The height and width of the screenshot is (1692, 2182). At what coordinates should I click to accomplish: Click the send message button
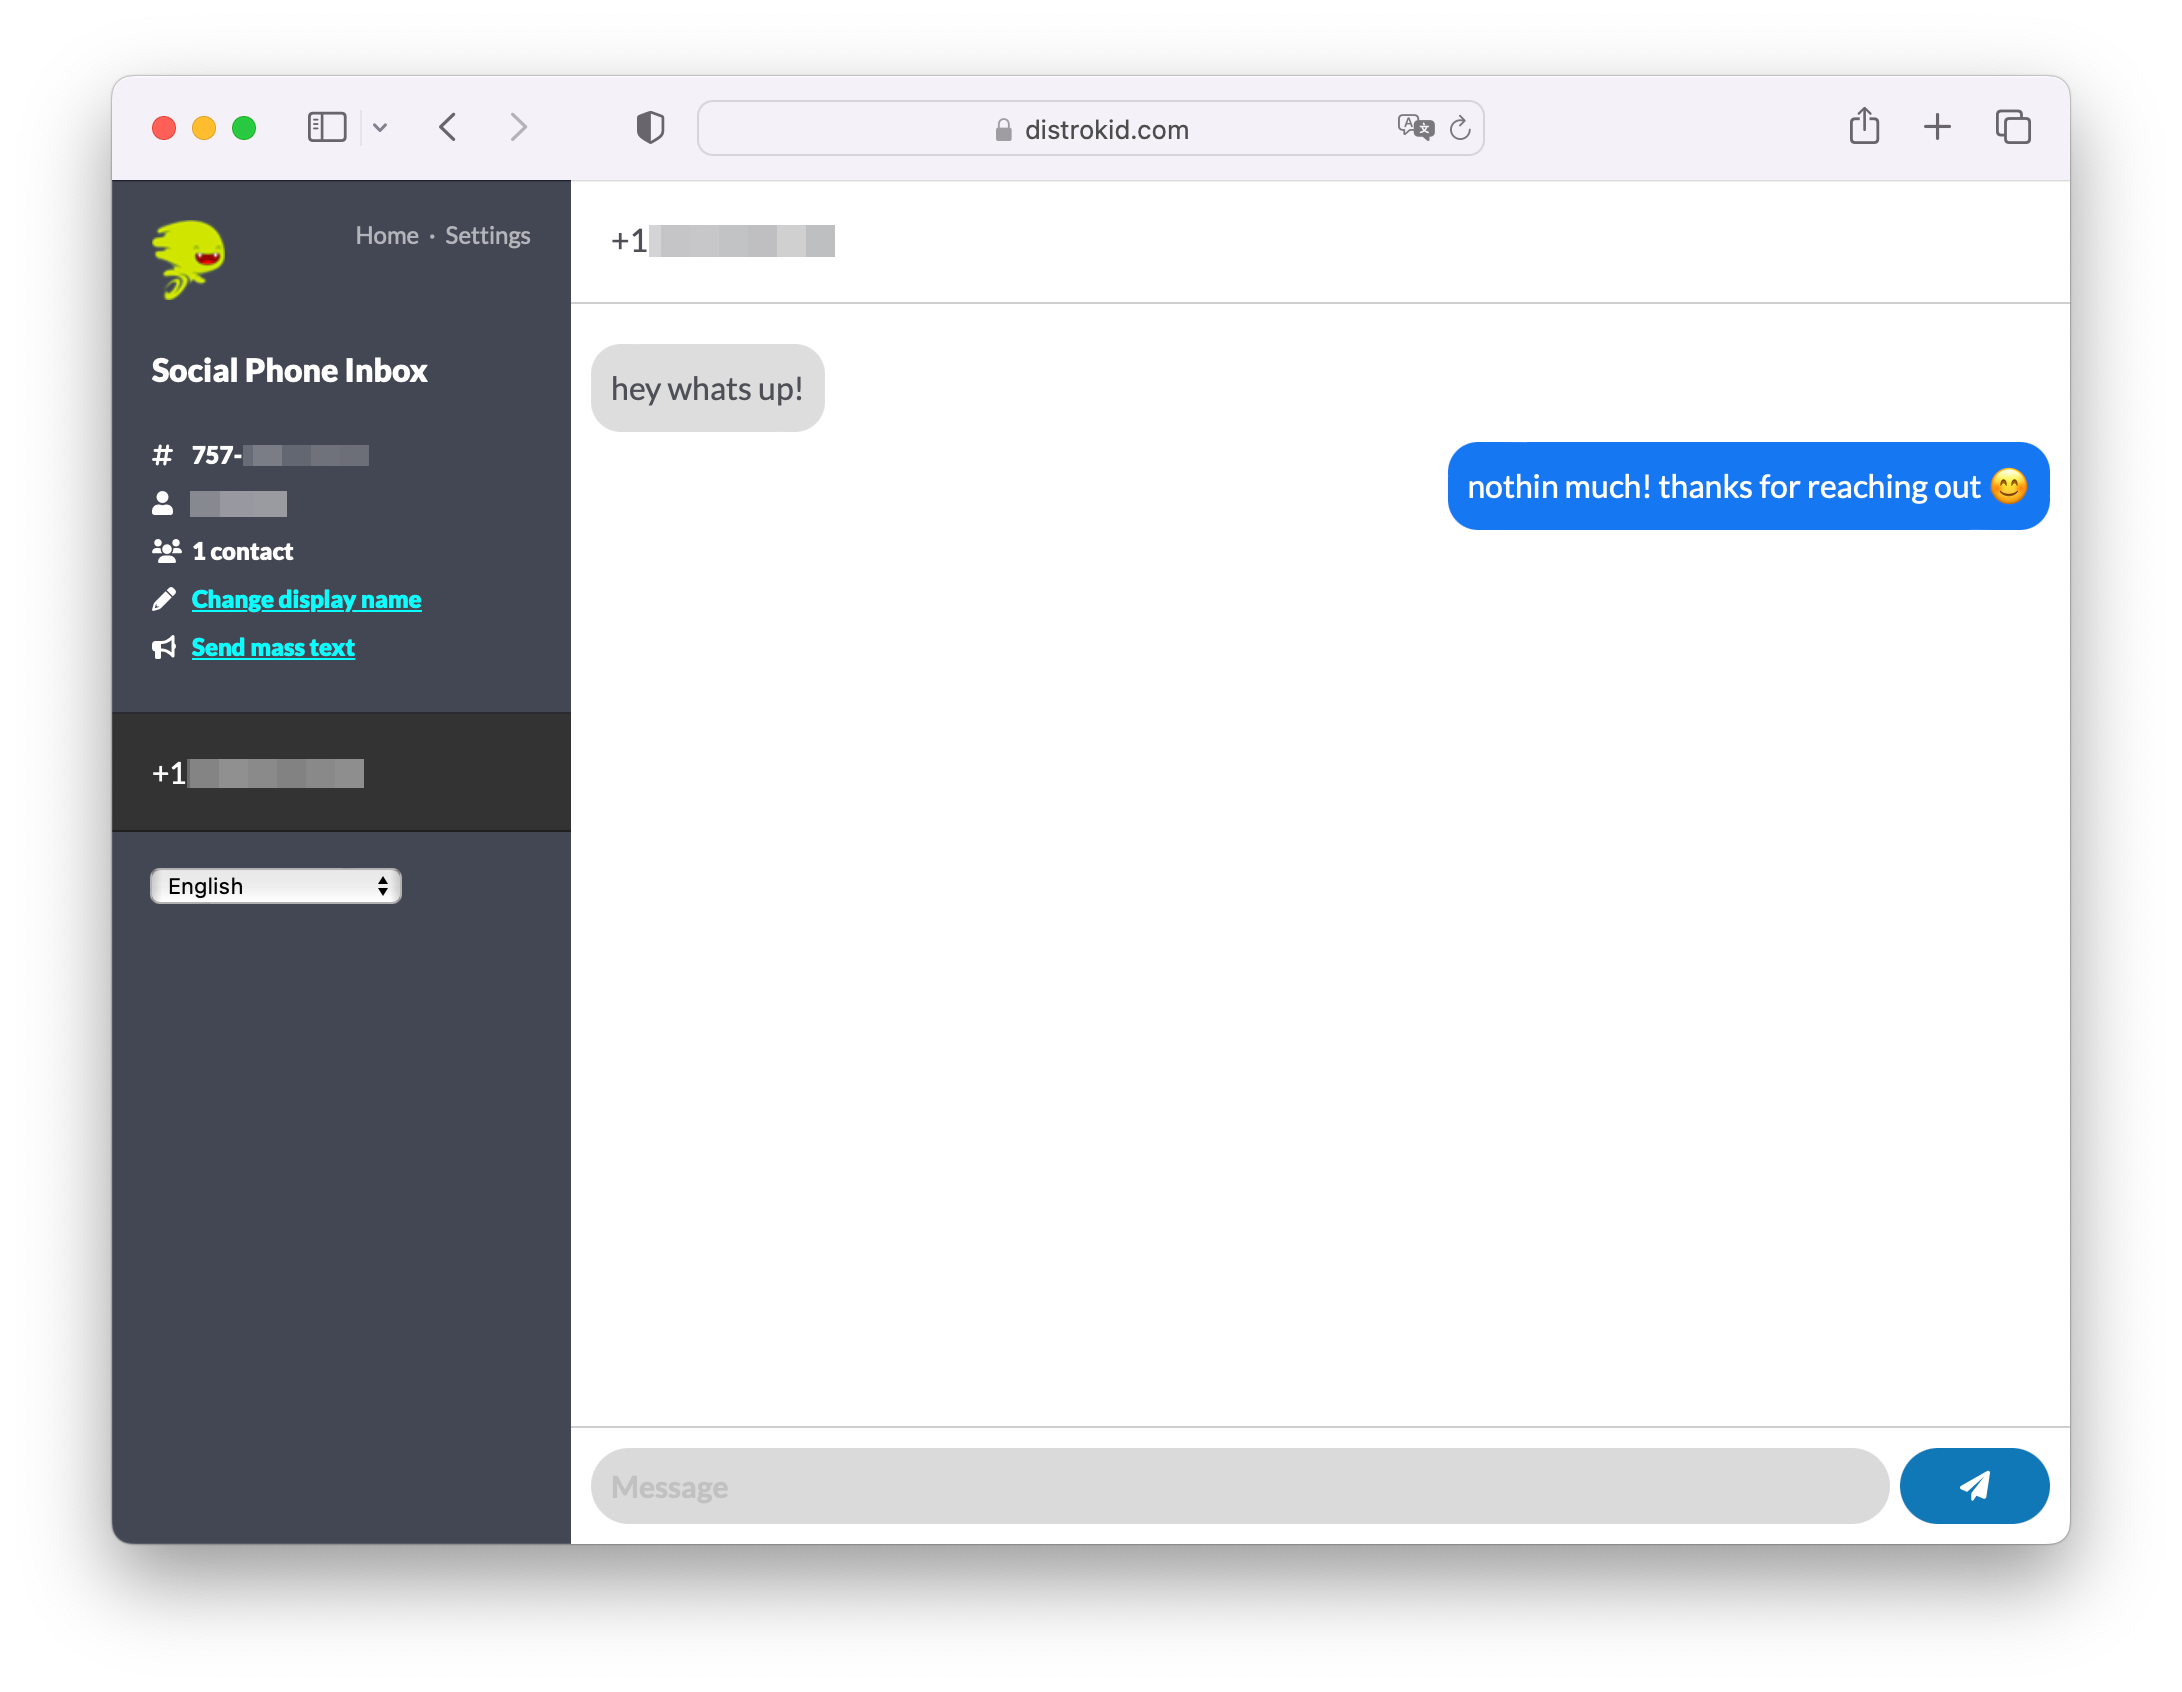pos(1973,1485)
